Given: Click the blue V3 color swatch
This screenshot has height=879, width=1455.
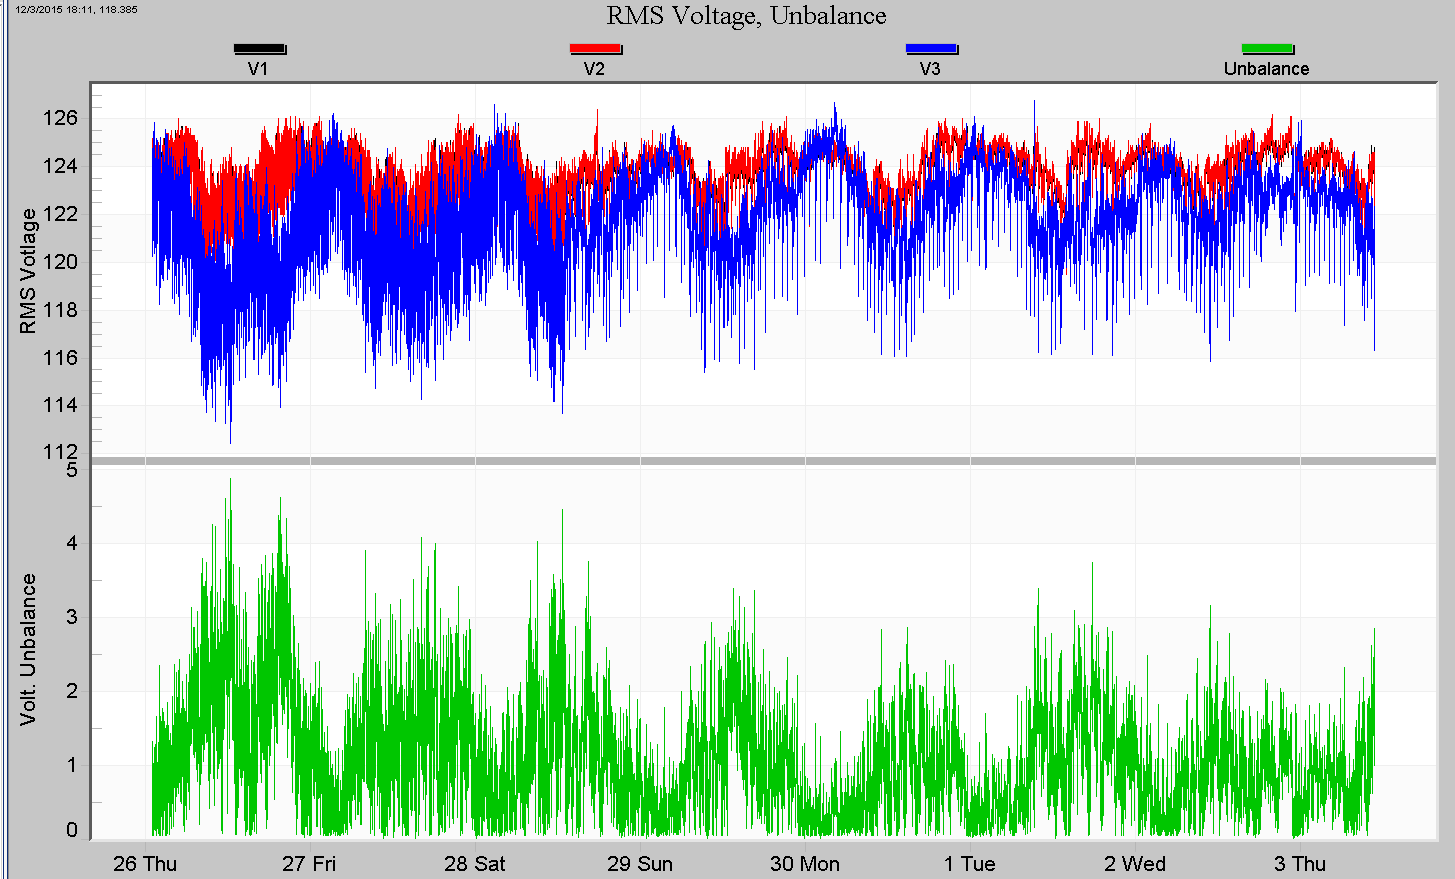Looking at the screenshot, I should coord(931,46).
